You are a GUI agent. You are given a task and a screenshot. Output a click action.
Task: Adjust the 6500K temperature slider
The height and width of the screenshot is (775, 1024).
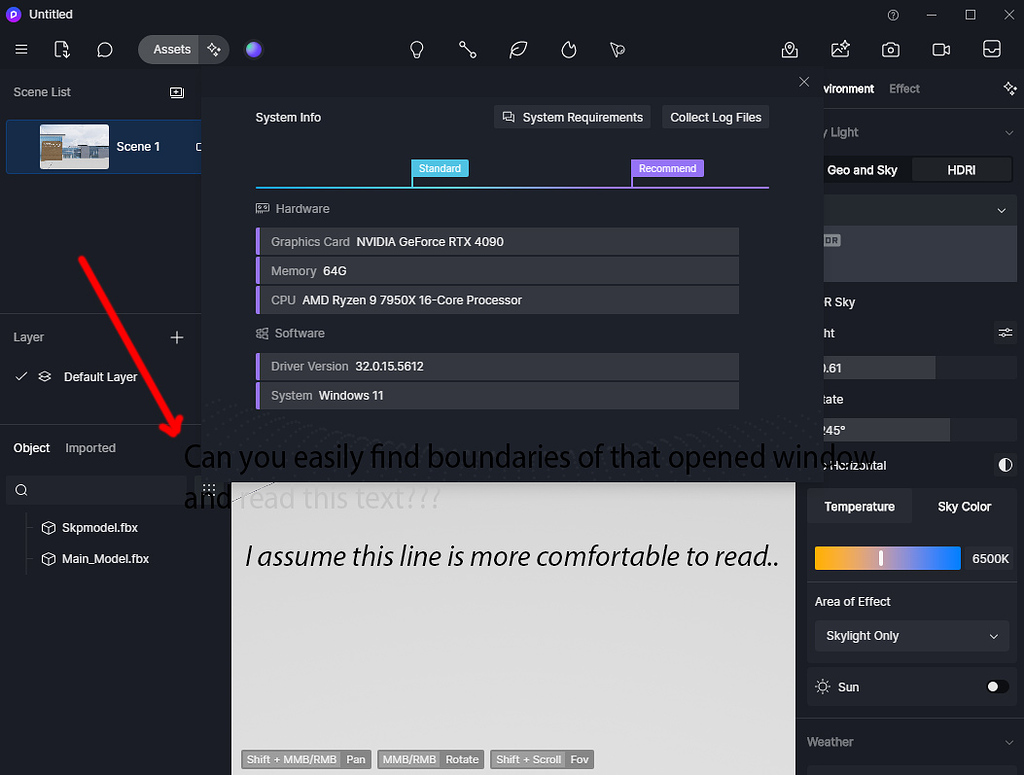pos(883,559)
